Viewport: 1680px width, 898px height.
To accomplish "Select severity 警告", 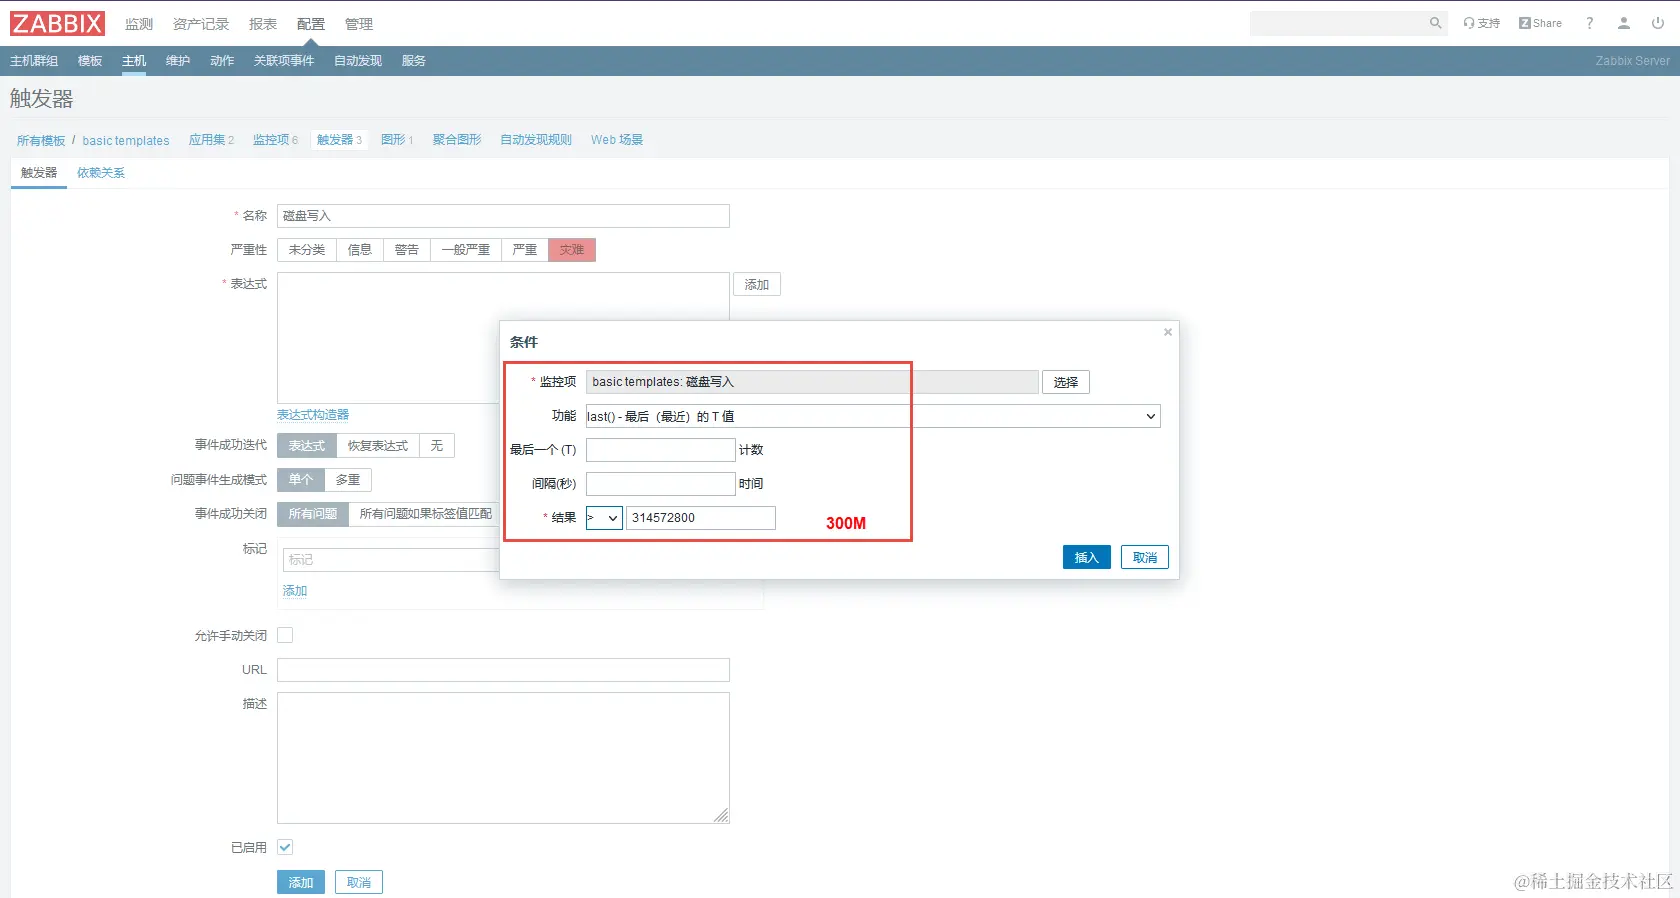I will pyautogui.click(x=407, y=250).
